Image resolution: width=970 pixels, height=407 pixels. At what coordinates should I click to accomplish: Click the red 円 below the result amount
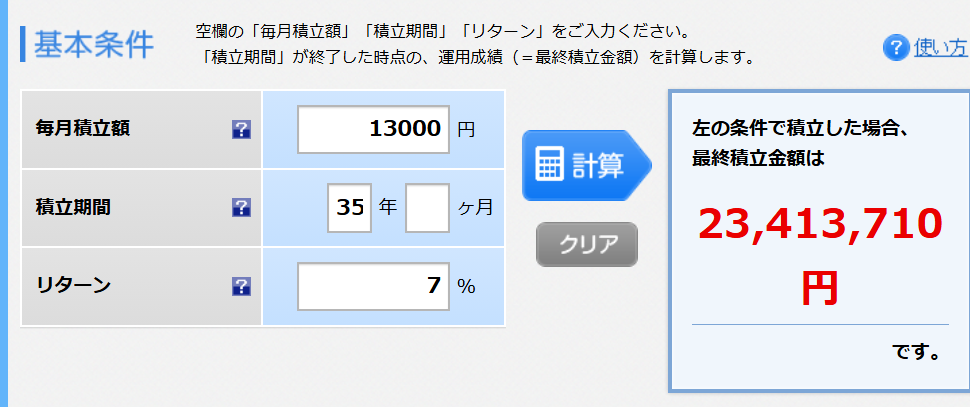pos(820,289)
